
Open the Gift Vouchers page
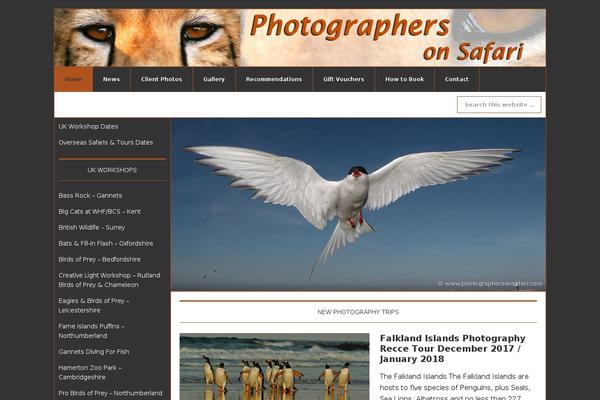point(344,79)
